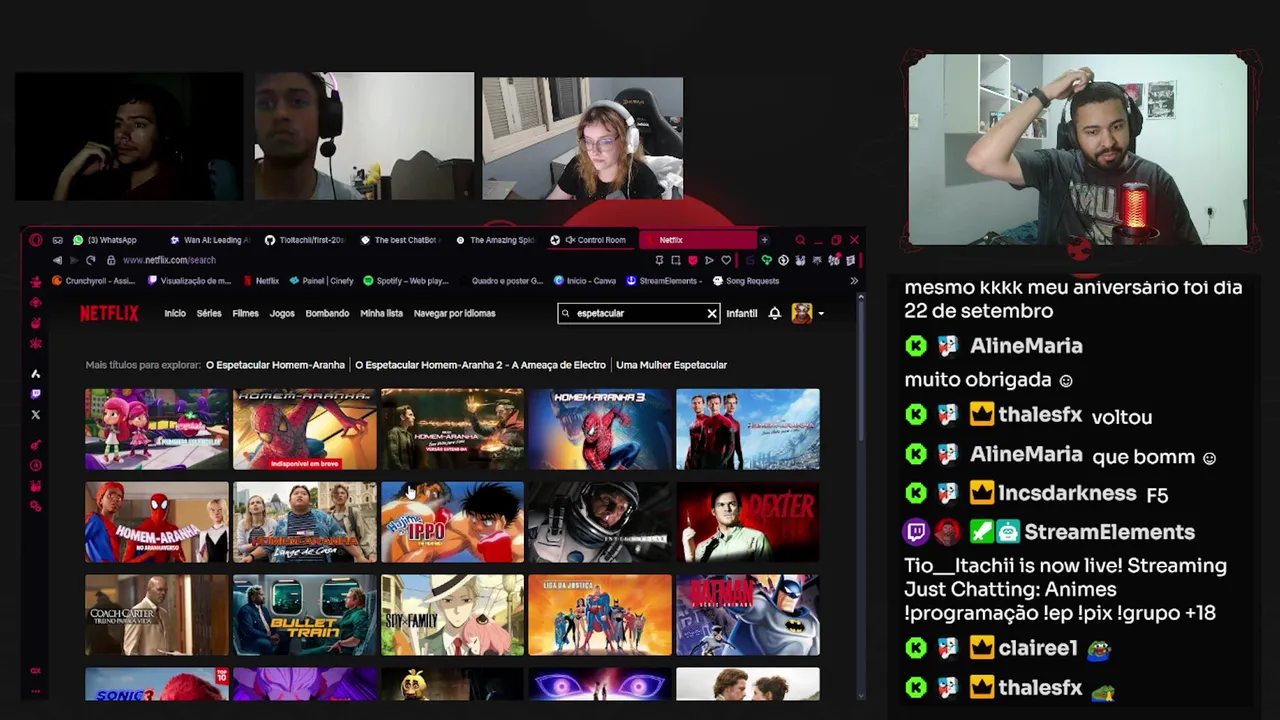
Task: Open Navegar por idiomas
Action: [x=454, y=313]
